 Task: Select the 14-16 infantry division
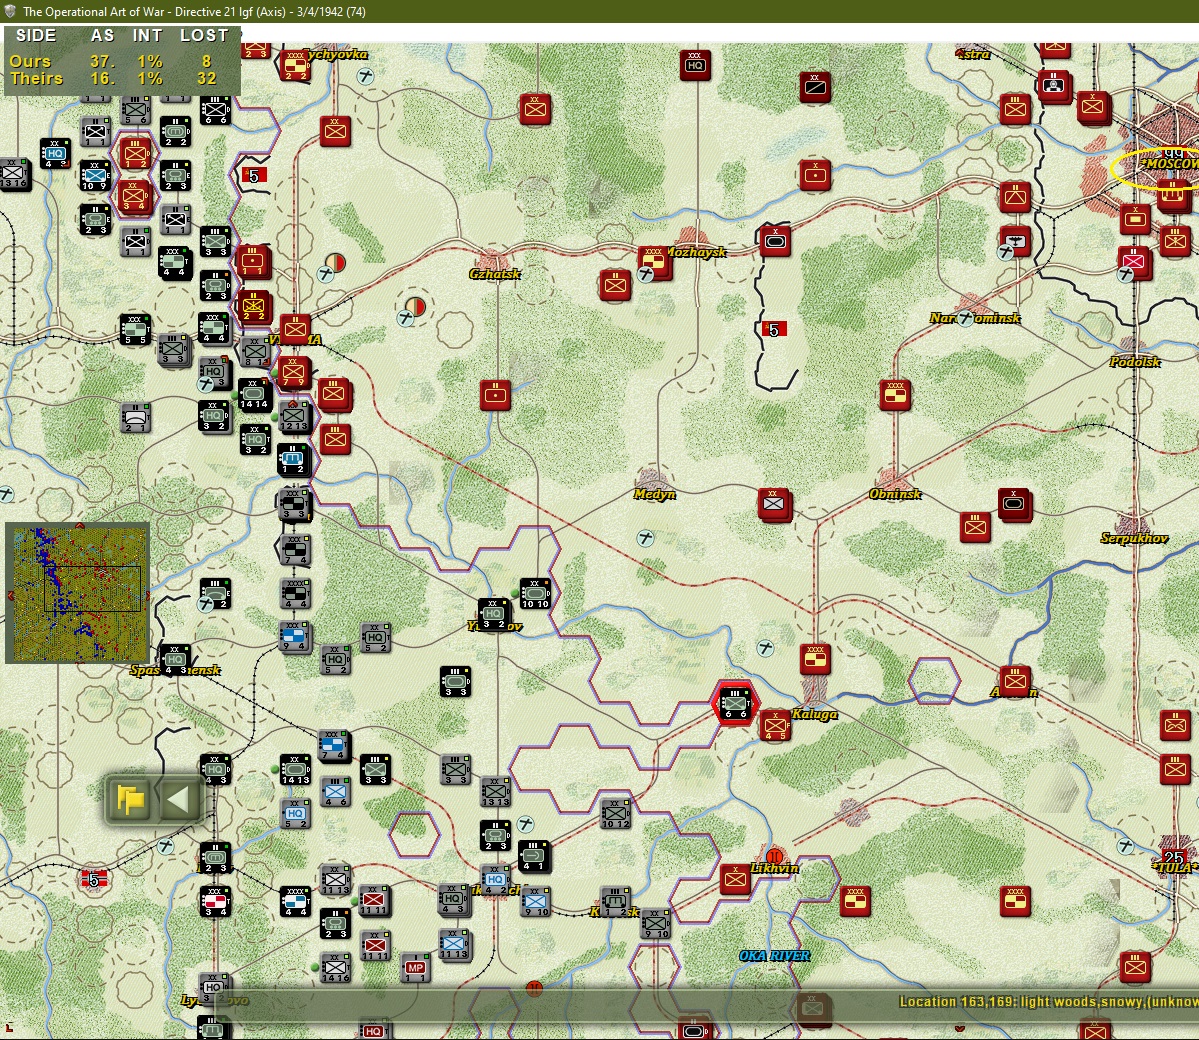pyautogui.click(x=335, y=967)
